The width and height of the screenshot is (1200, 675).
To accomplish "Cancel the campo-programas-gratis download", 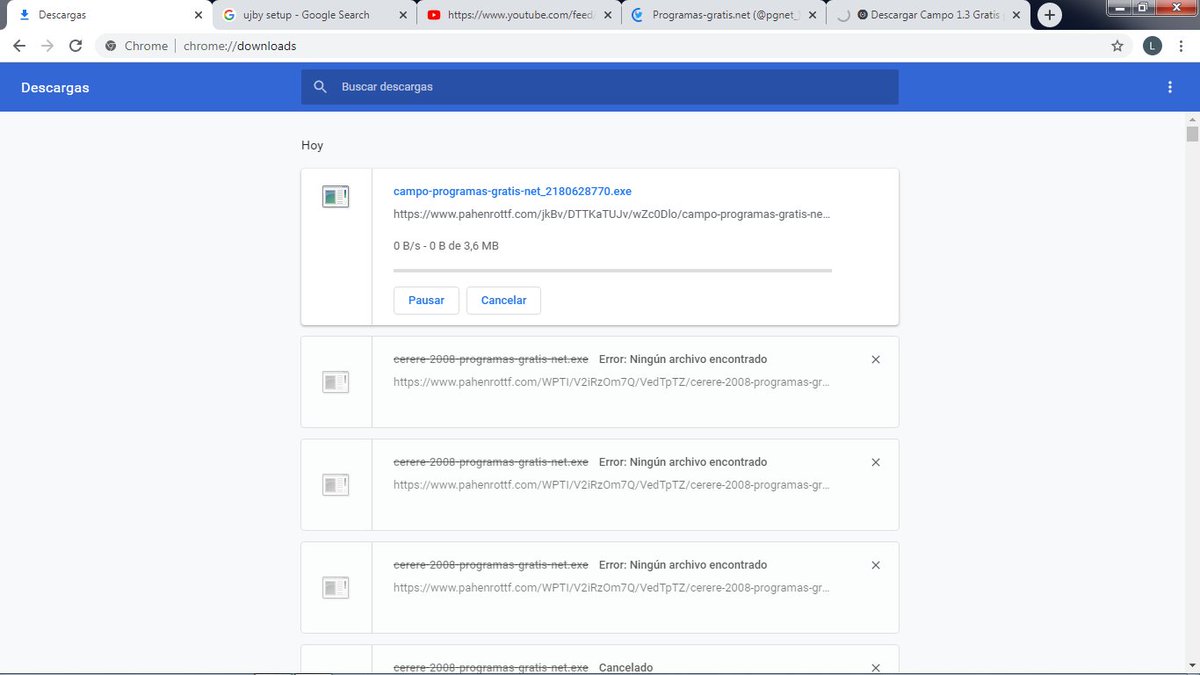I will [x=504, y=300].
